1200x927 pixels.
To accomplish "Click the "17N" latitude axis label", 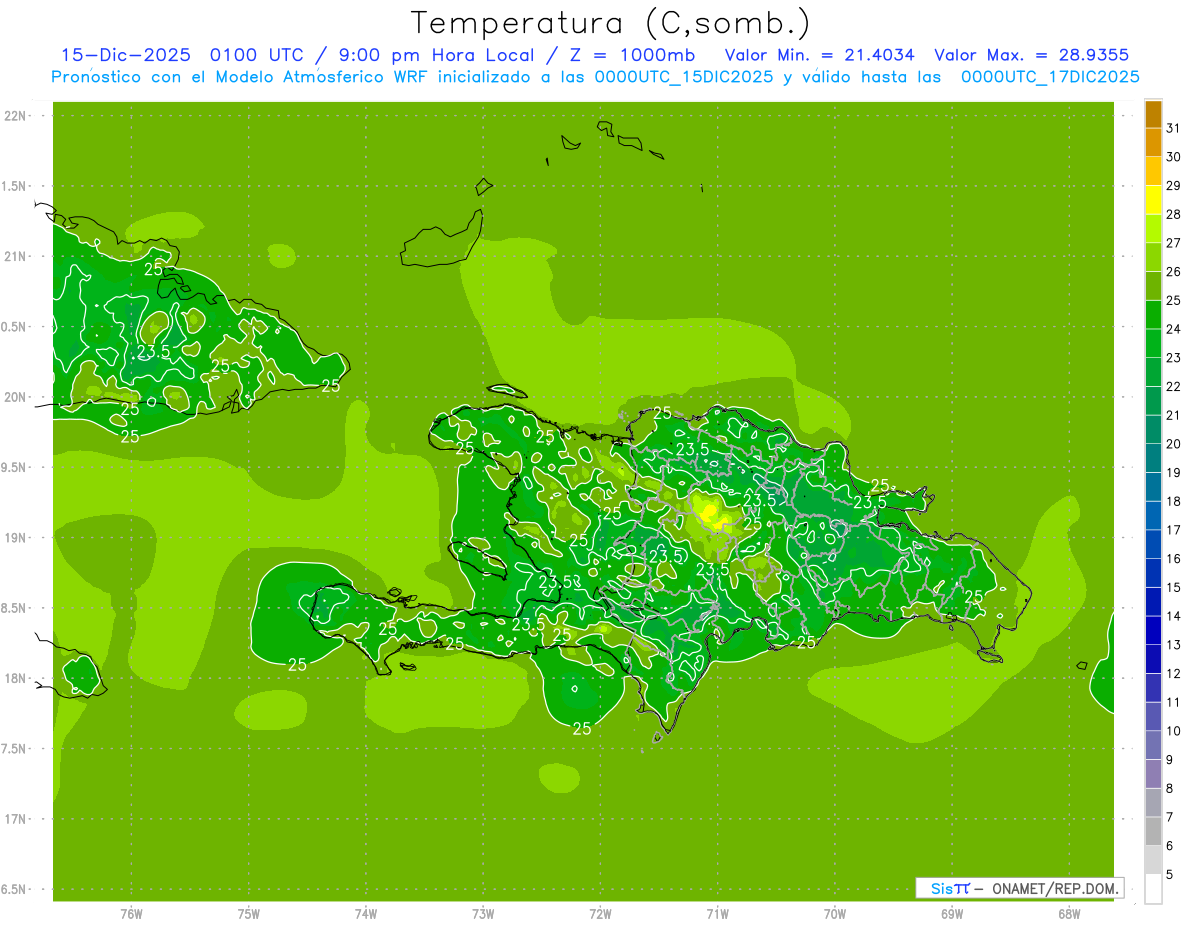I will click(x=17, y=819).
